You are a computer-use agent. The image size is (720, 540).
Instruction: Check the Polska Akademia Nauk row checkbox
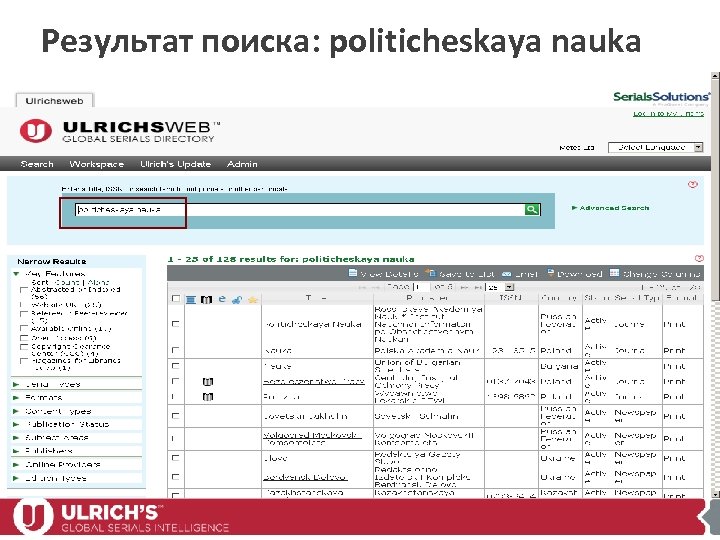click(x=175, y=350)
